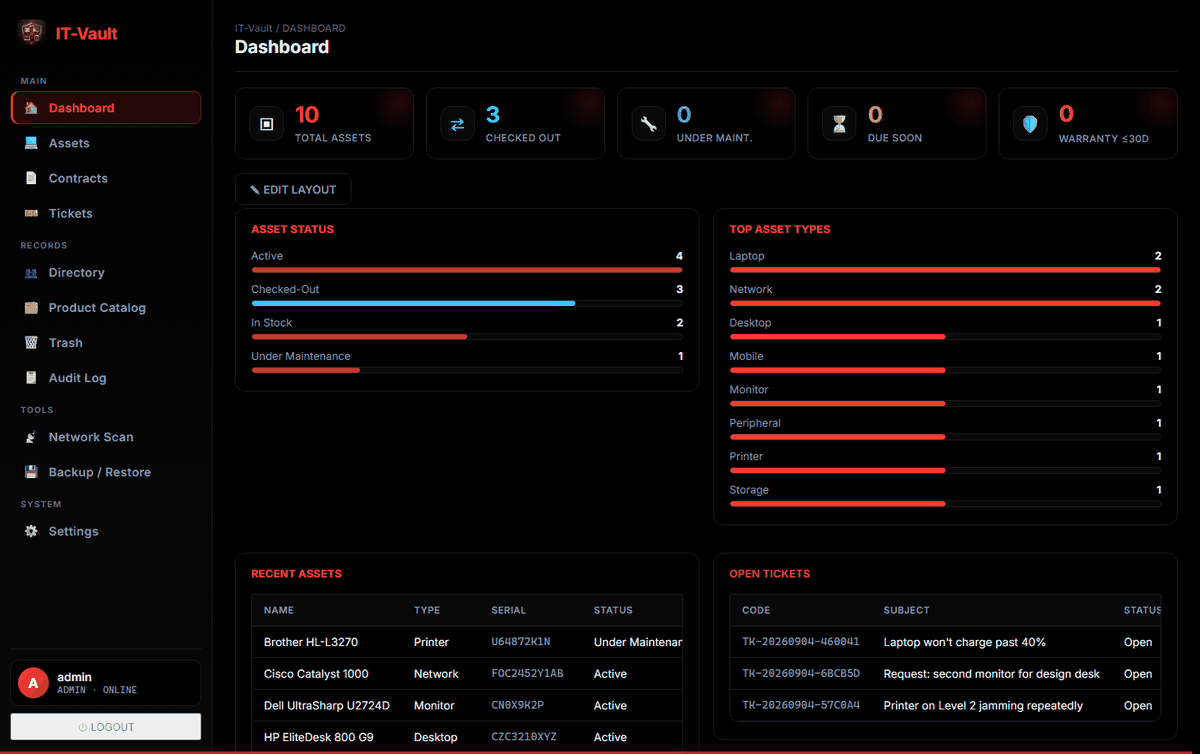Click the Checked Out arrows icon
This screenshot has height=754, width=1200.
click(457, 124)
